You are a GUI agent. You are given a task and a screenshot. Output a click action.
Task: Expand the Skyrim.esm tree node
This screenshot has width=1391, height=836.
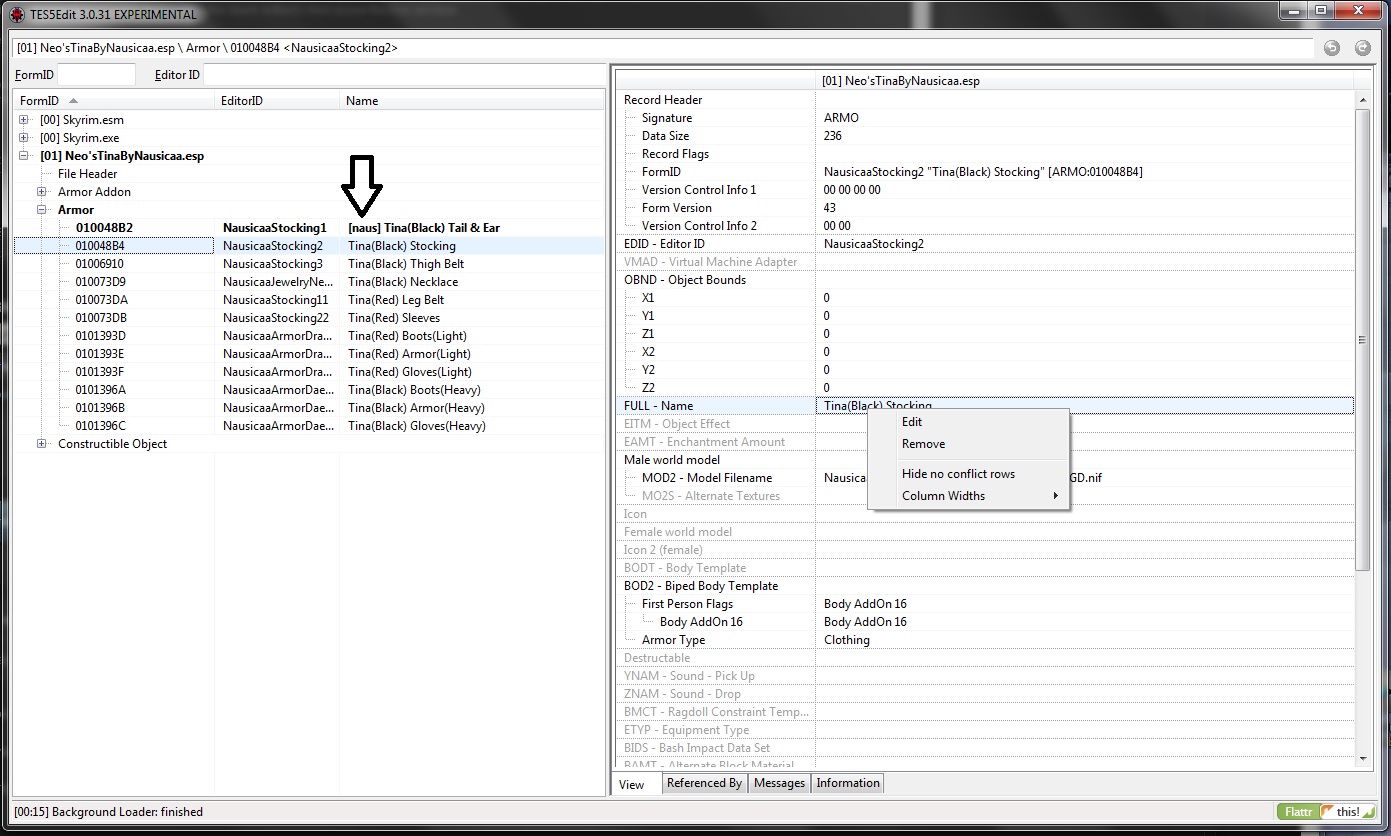click(x=23, y=119)
